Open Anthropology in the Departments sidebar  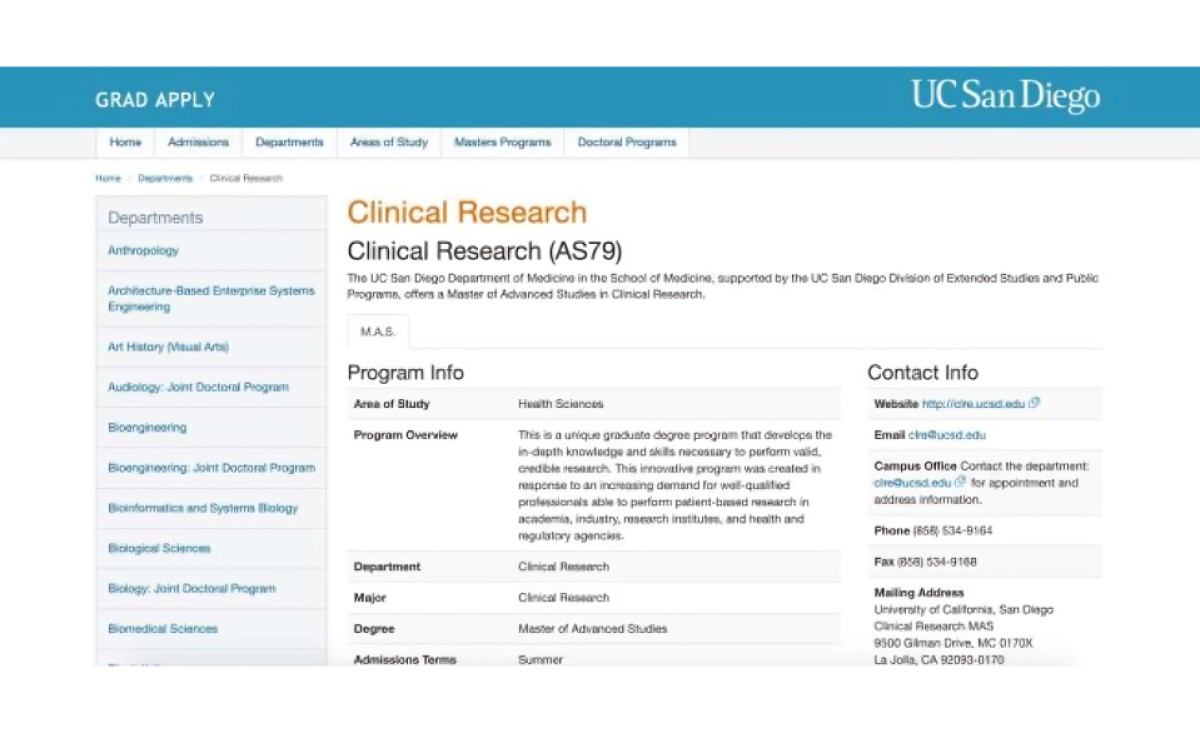tap(143, 251)
